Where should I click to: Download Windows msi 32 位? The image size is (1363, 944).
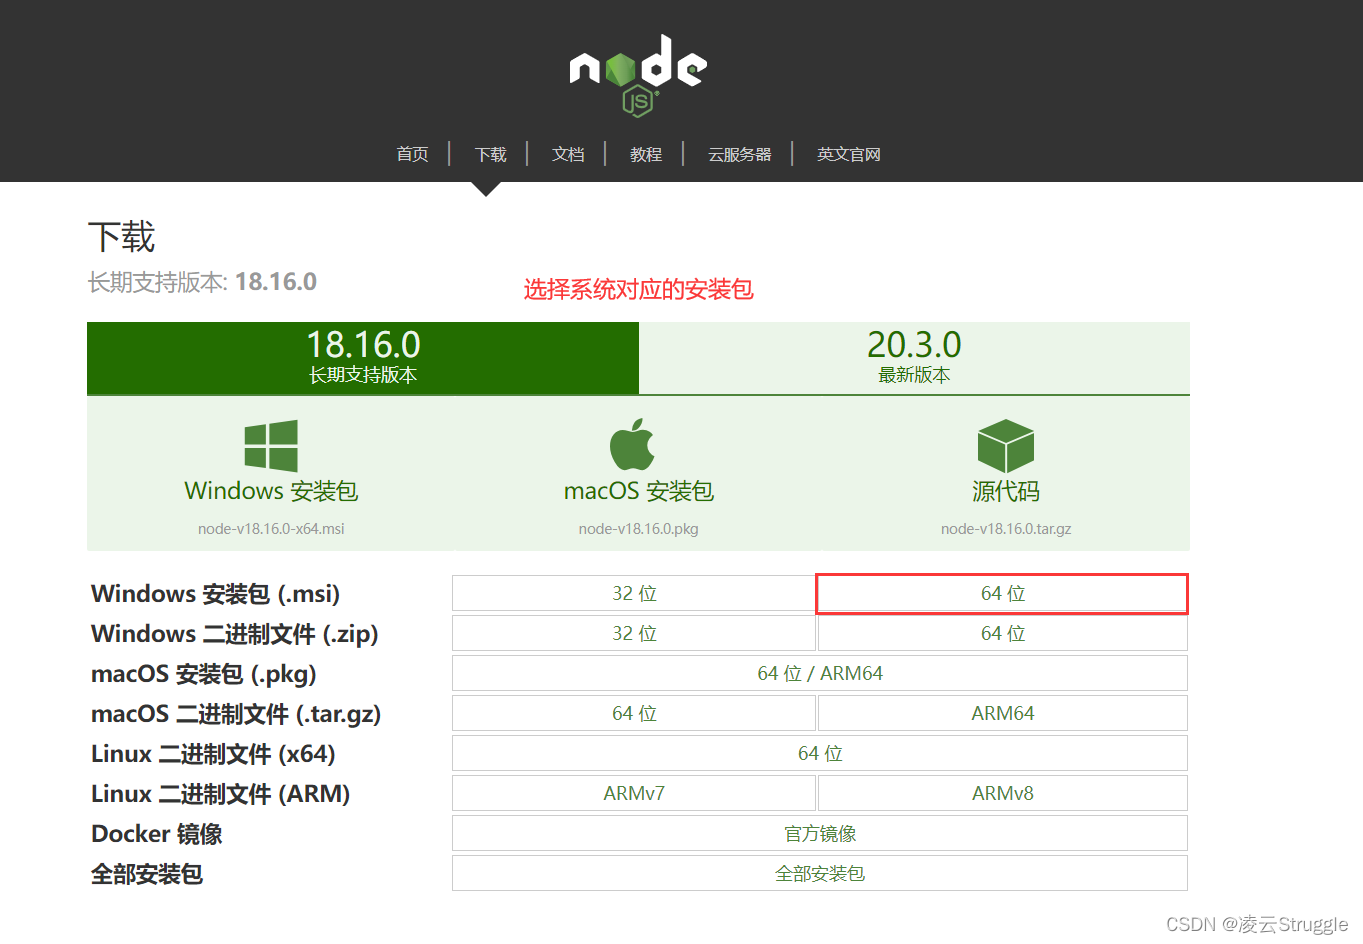[x=634, y=593]
